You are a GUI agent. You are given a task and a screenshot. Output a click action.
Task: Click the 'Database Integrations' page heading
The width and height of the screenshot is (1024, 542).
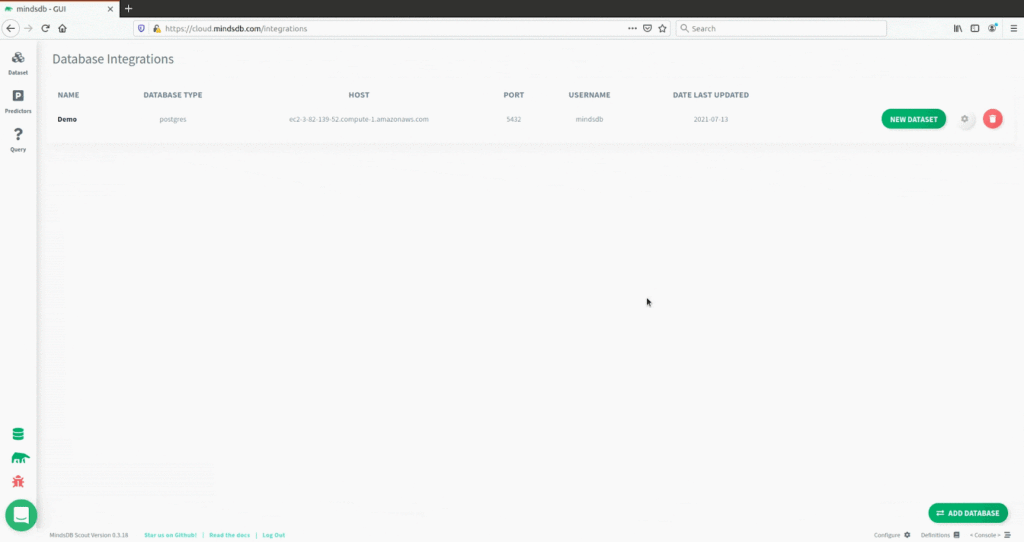[113, 59]
